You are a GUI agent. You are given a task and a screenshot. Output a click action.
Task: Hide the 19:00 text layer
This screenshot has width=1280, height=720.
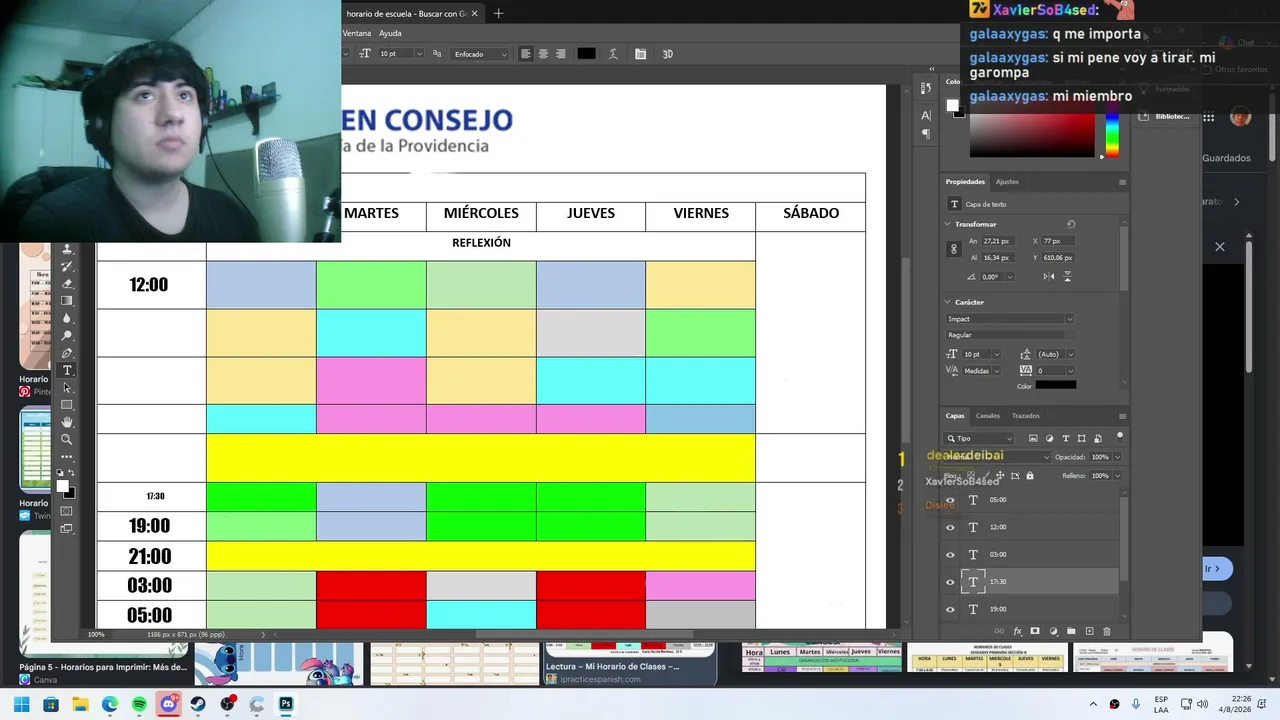950,609
